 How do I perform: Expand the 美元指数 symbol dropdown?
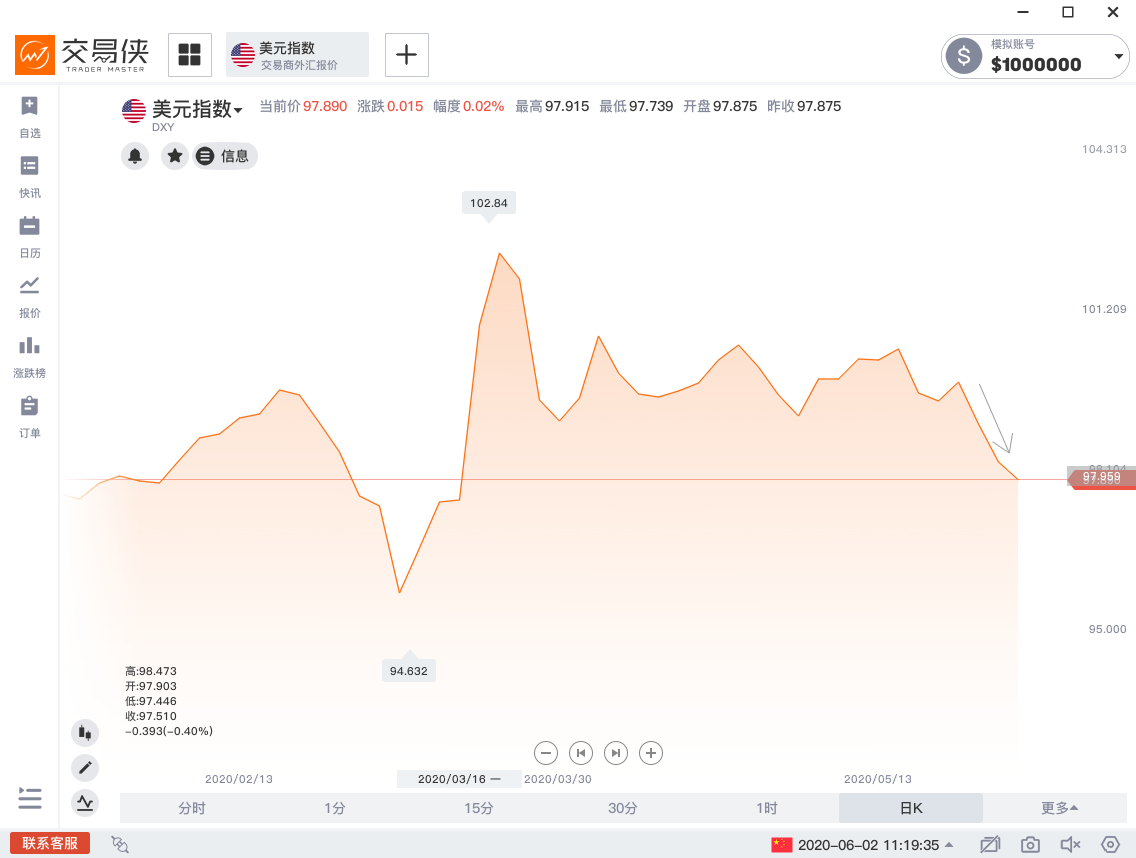click(238, 110)
